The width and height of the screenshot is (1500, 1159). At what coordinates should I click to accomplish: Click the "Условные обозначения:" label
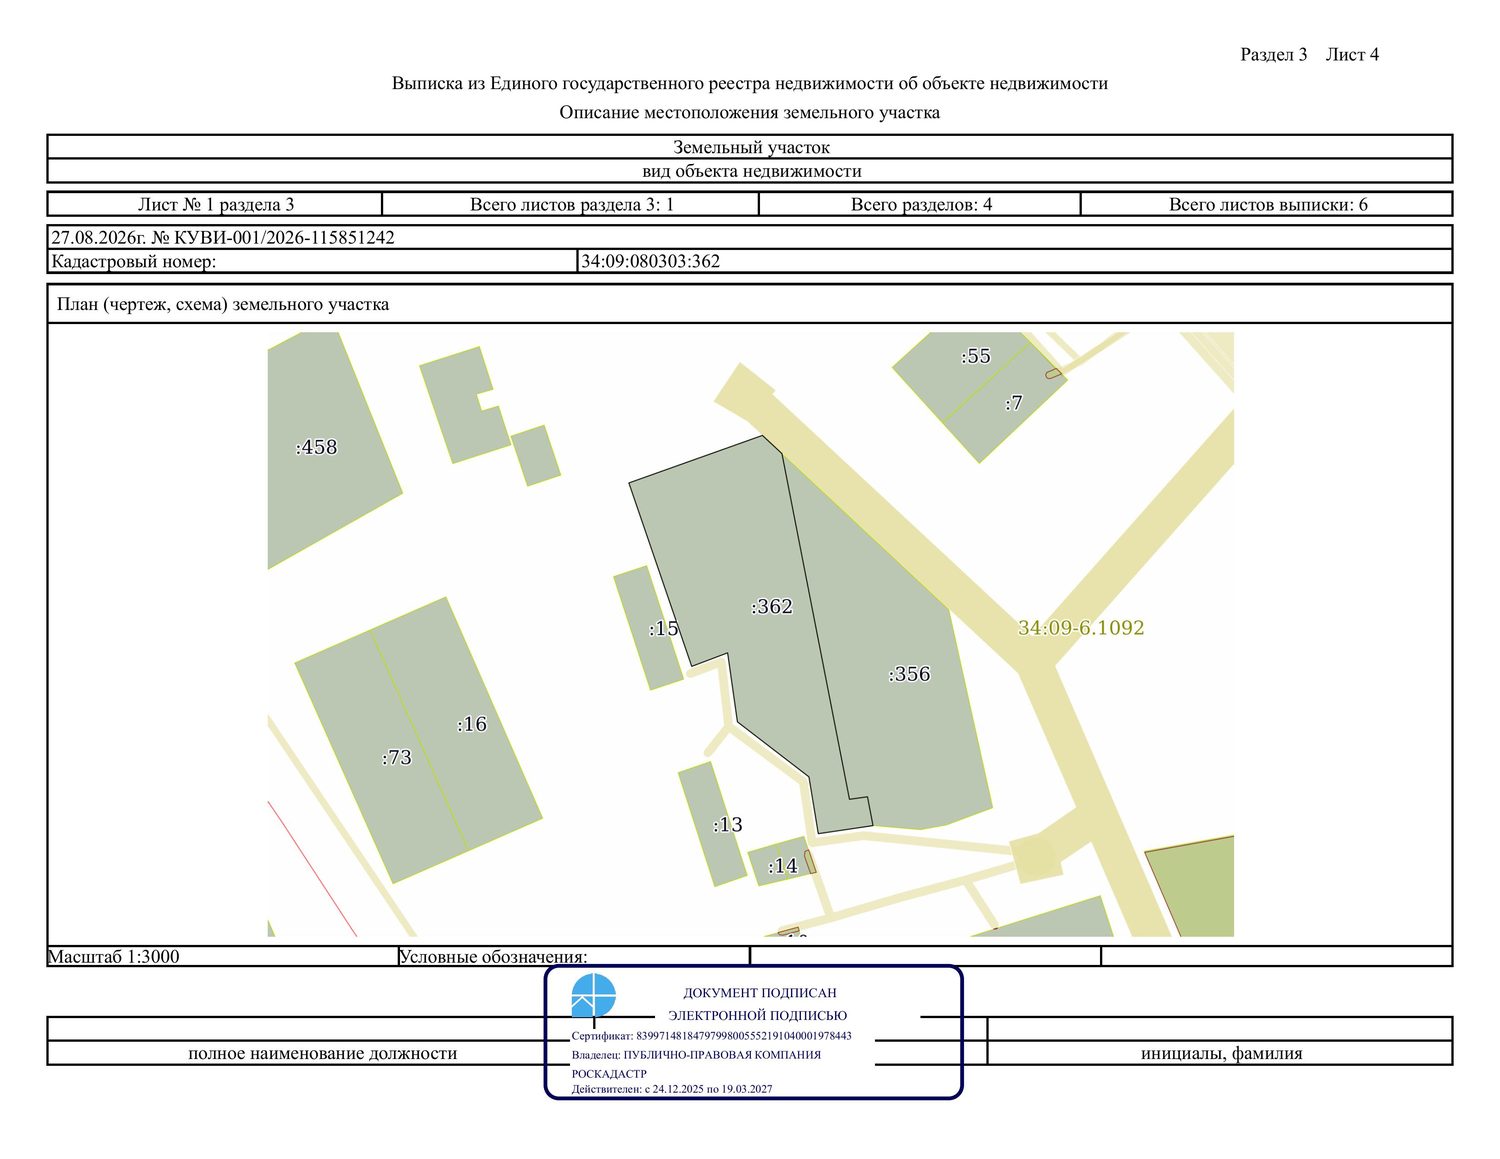pos(493,956)
